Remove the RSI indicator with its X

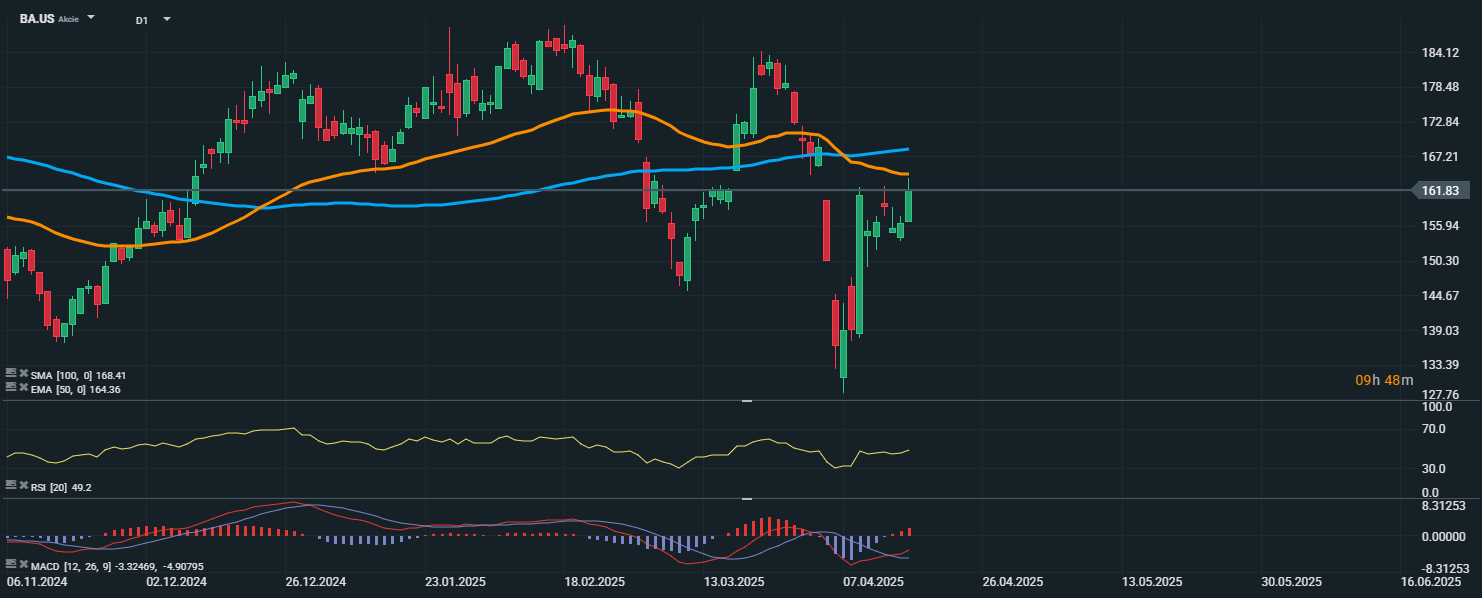tap(23, 485)
